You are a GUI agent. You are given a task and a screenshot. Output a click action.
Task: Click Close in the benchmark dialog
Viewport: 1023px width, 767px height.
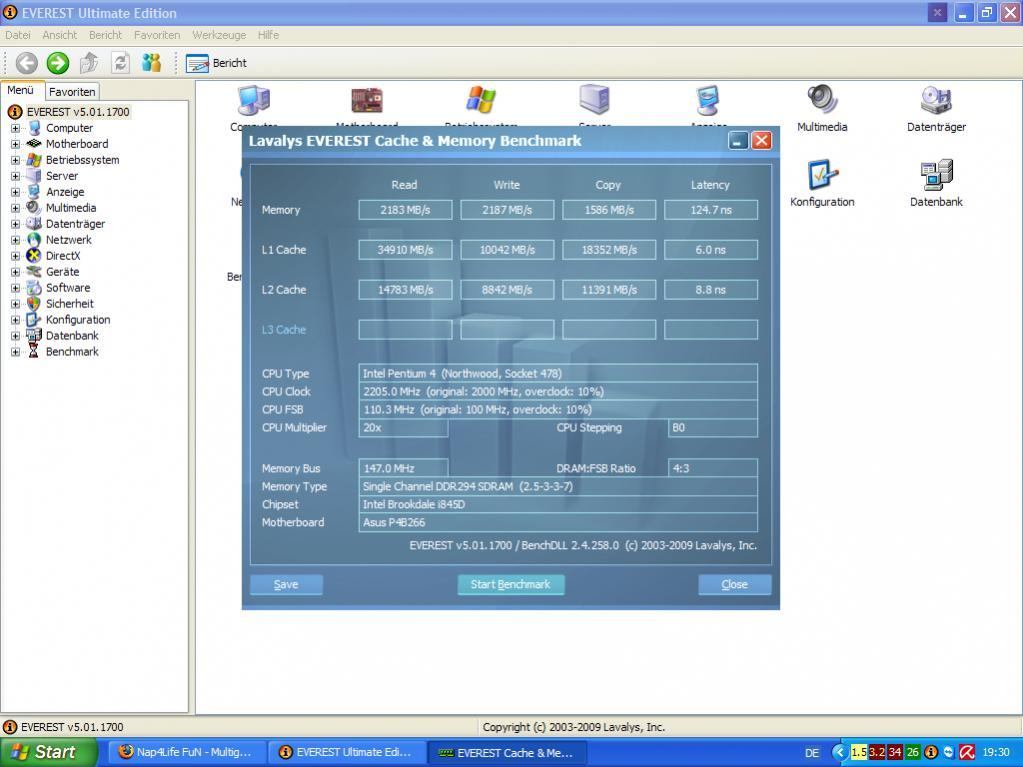(x=735, y=584)
